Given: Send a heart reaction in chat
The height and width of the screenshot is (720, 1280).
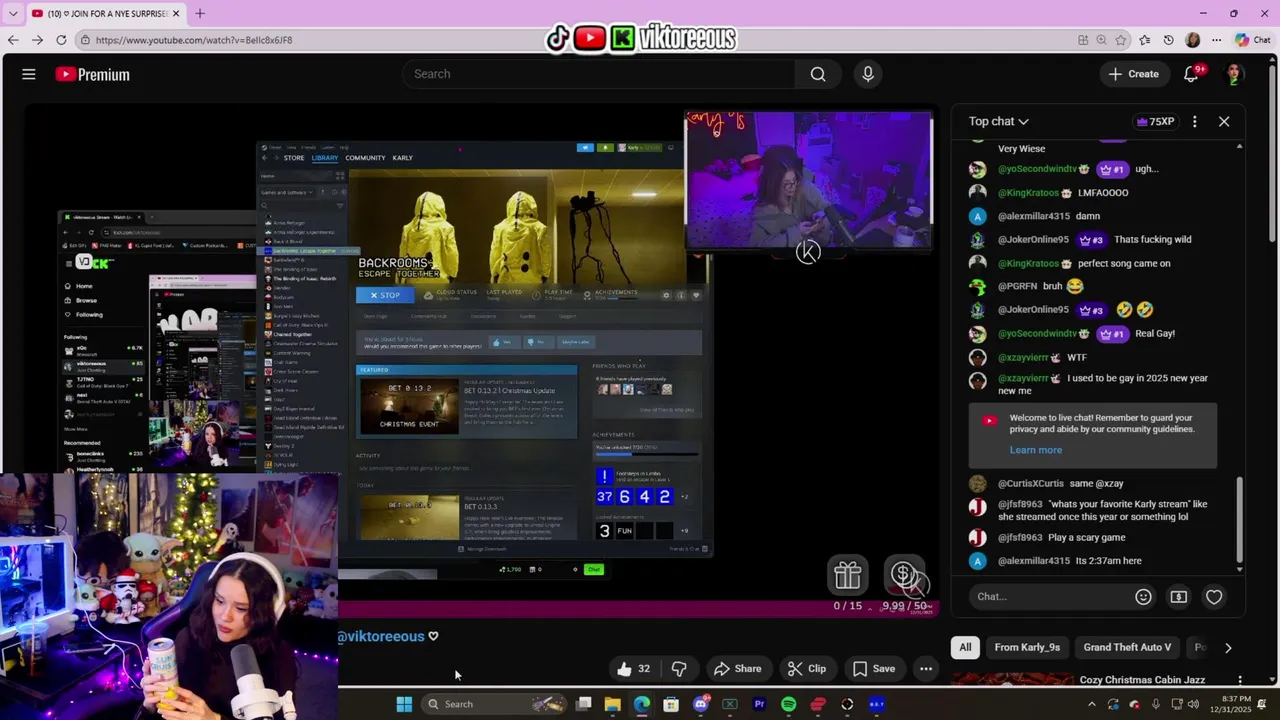Looking at the screenshot, I should [x=1214, y=597].
